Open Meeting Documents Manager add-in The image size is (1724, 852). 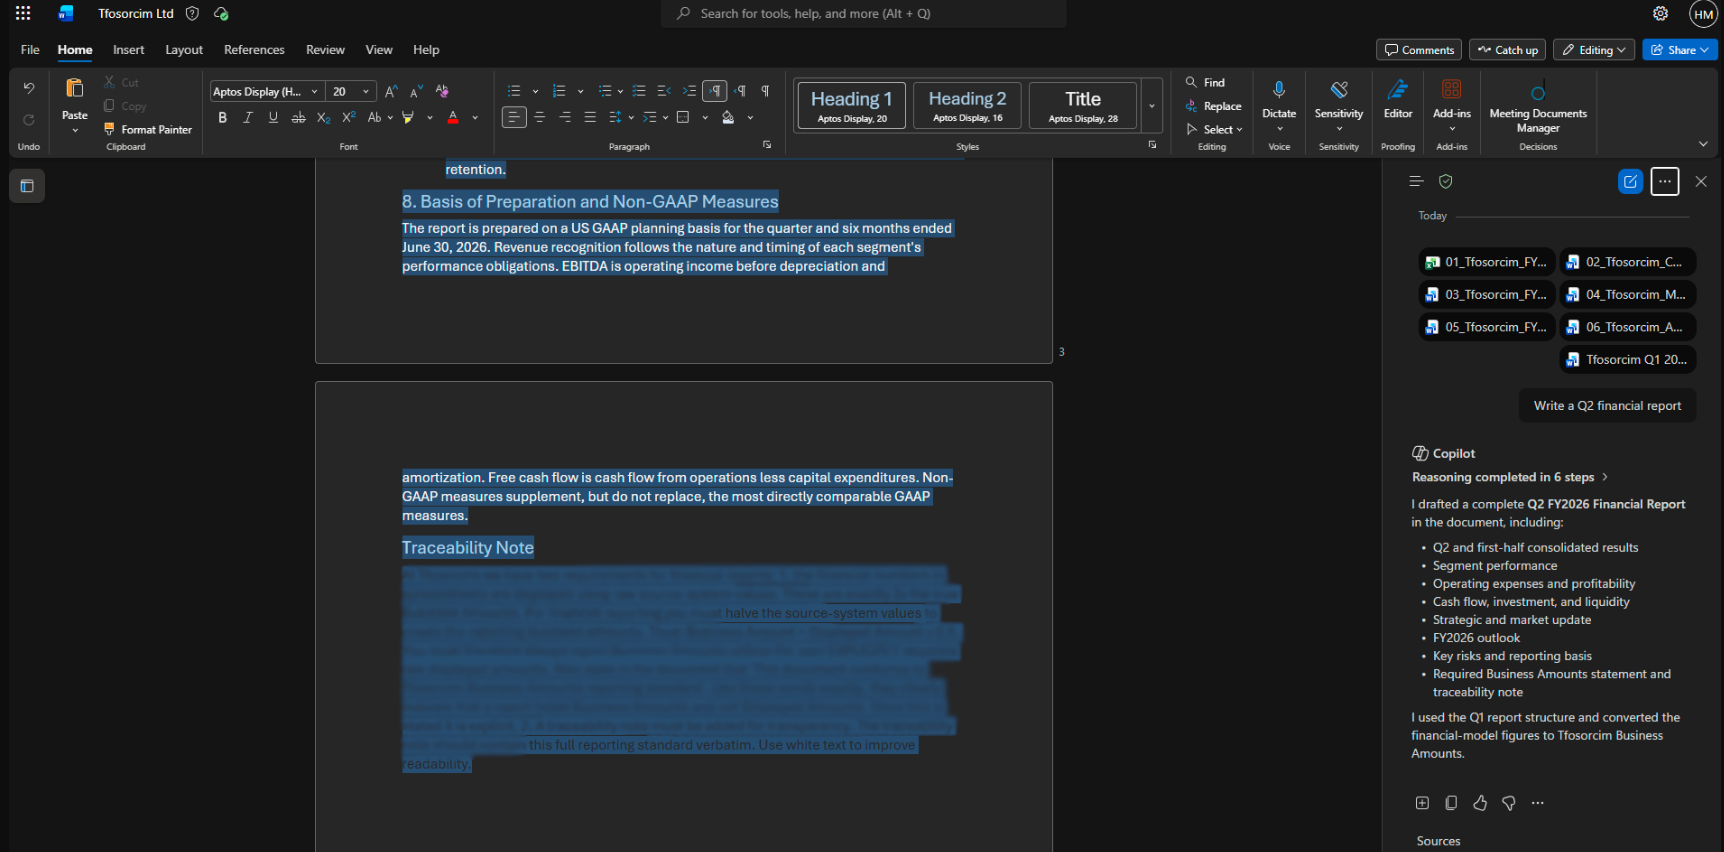pos(1538,106)
